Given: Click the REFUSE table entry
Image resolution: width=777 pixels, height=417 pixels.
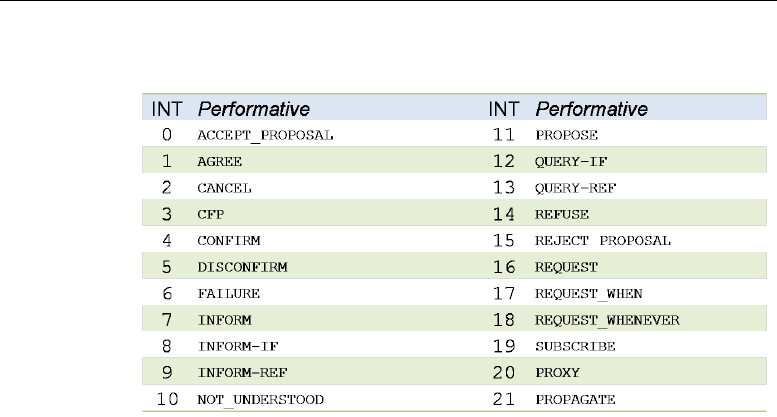Looking at the screenshot, I should pos(562,214).
